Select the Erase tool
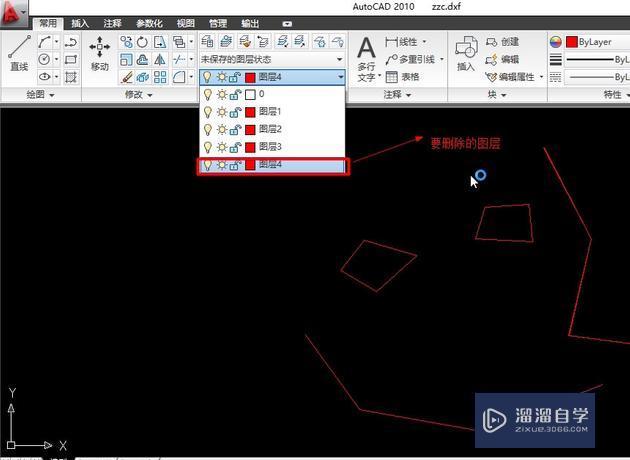630x460 pixels. point(126,77)
